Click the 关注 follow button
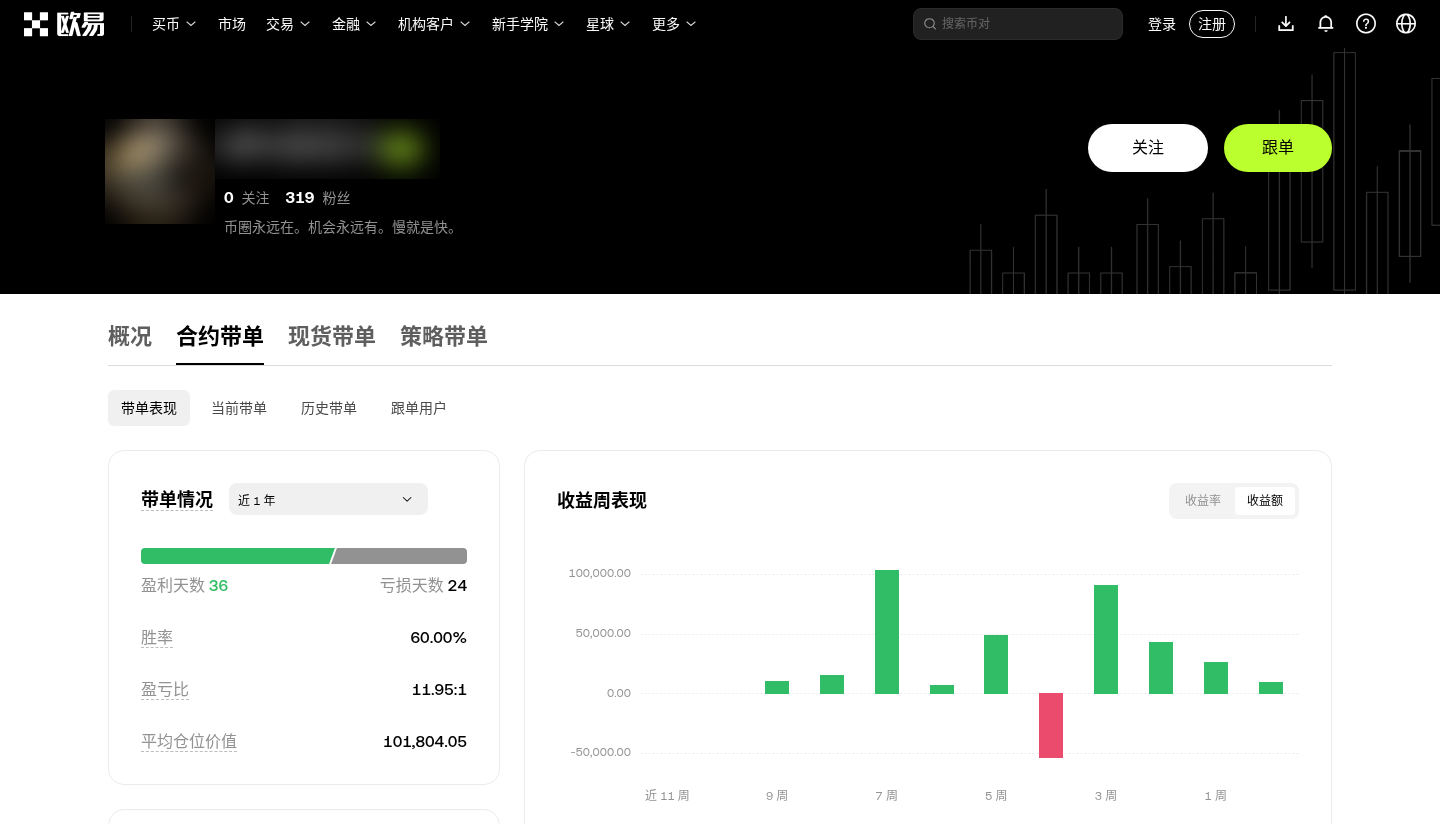This screenshot has width=1440, height=824. point(1148,148)
